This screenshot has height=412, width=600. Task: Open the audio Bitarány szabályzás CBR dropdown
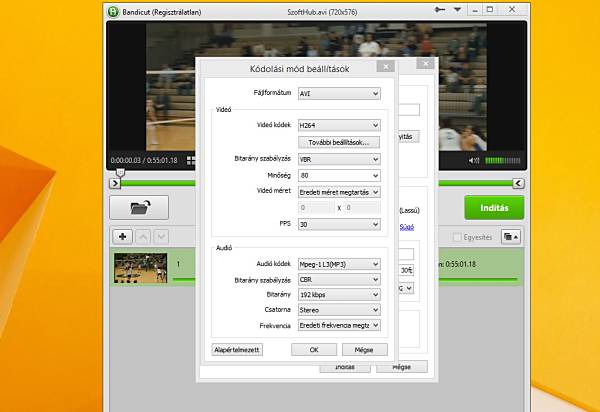[339, 280]
